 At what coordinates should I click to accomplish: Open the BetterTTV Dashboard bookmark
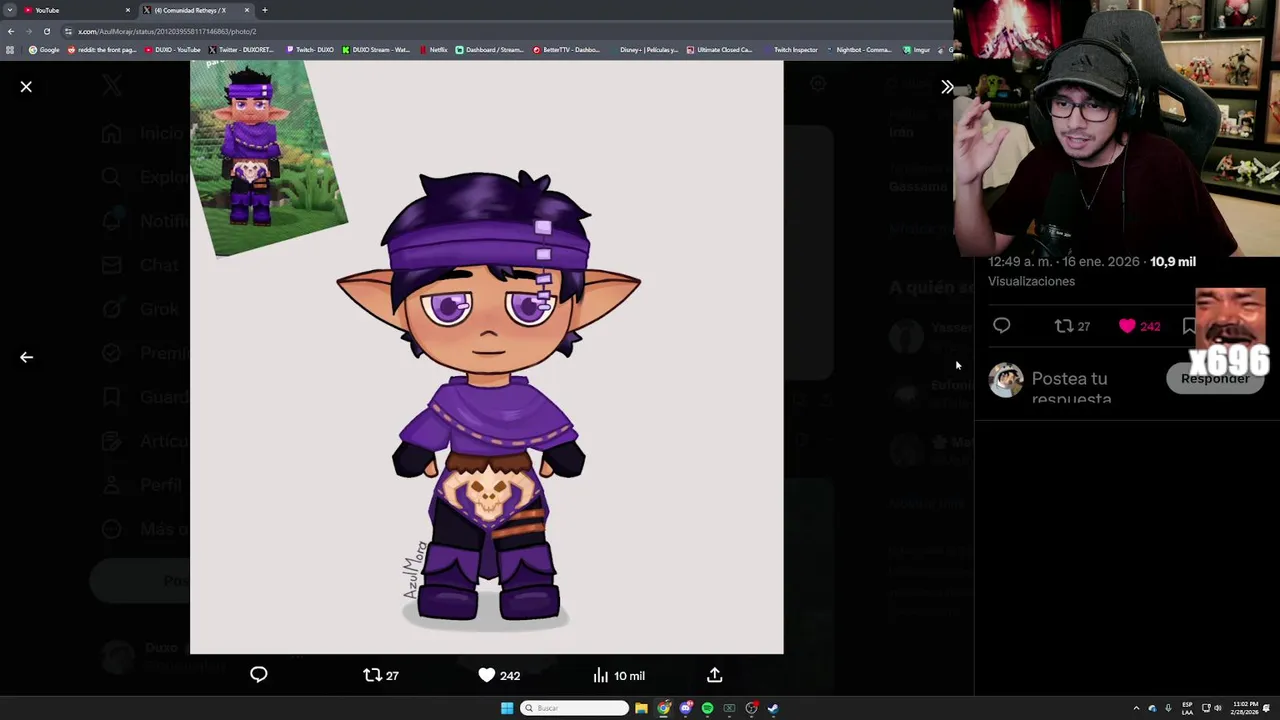point(566,50)
